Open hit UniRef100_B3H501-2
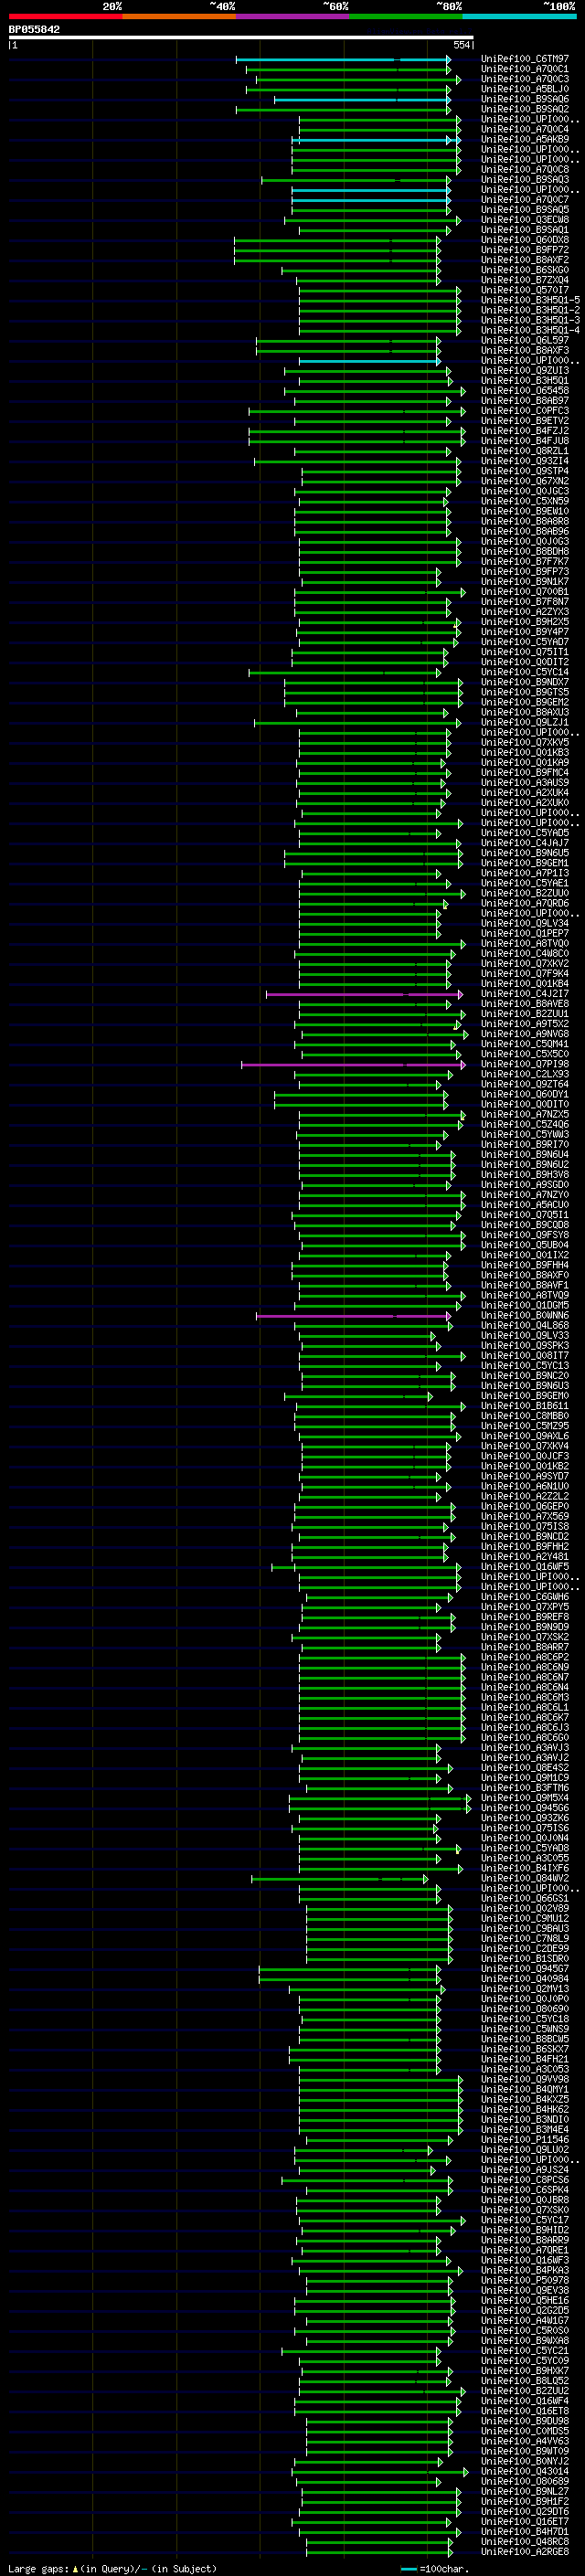The height and width of the screenshot is (2576, 585). tap(530, 310)
